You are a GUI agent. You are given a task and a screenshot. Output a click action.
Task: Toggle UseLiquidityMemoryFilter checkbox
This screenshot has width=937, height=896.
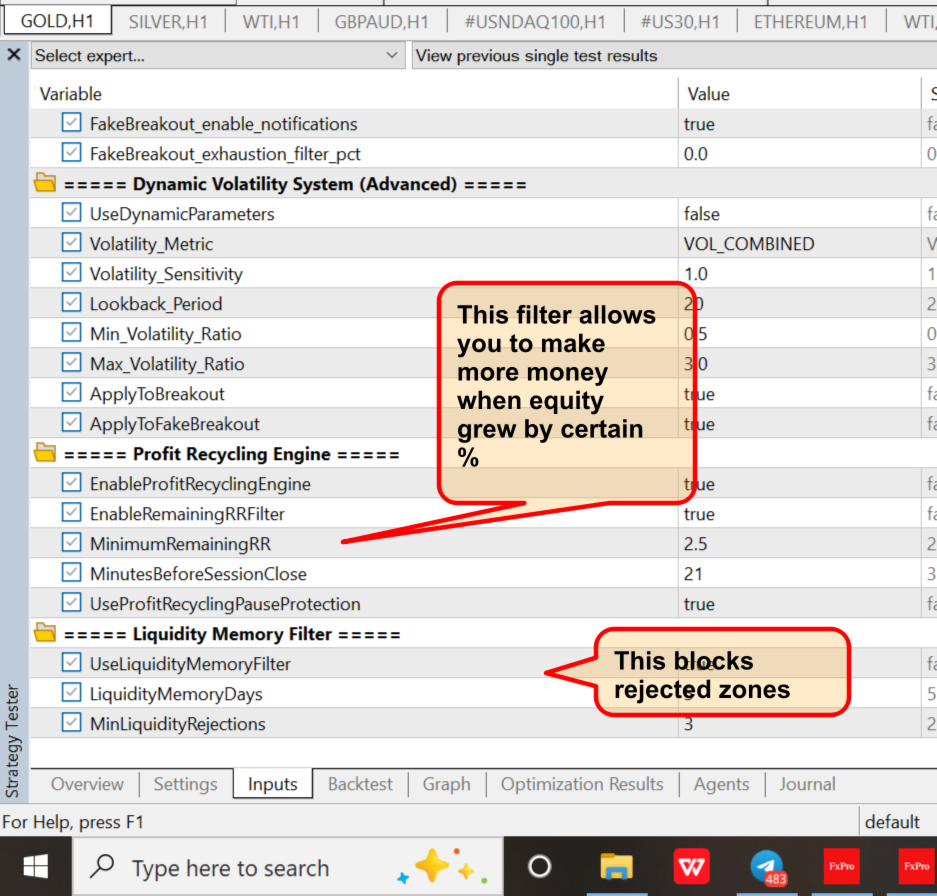click(x=71, y=662)
